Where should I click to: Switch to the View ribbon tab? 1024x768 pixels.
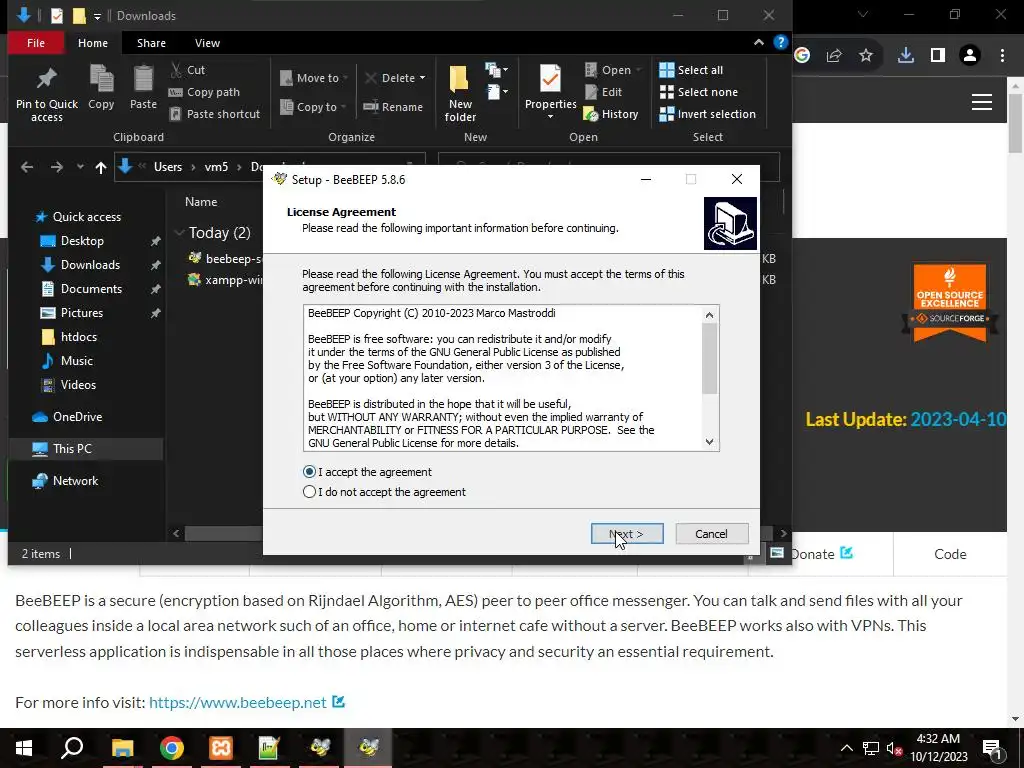coord(207,43)
